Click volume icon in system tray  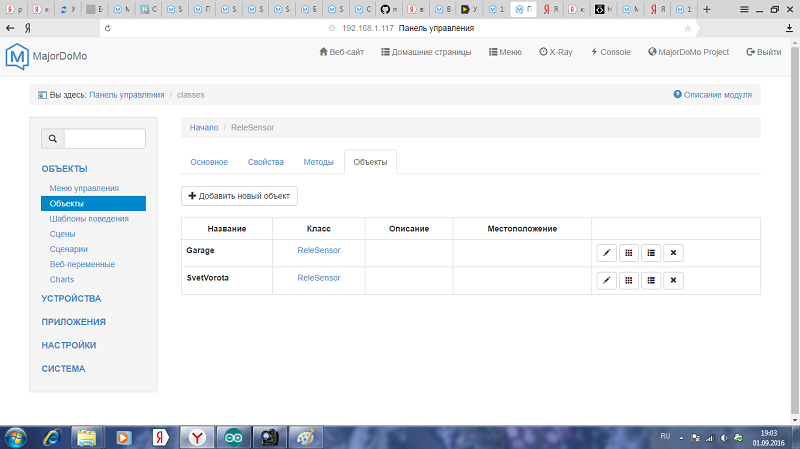click(x=724, y=438)
